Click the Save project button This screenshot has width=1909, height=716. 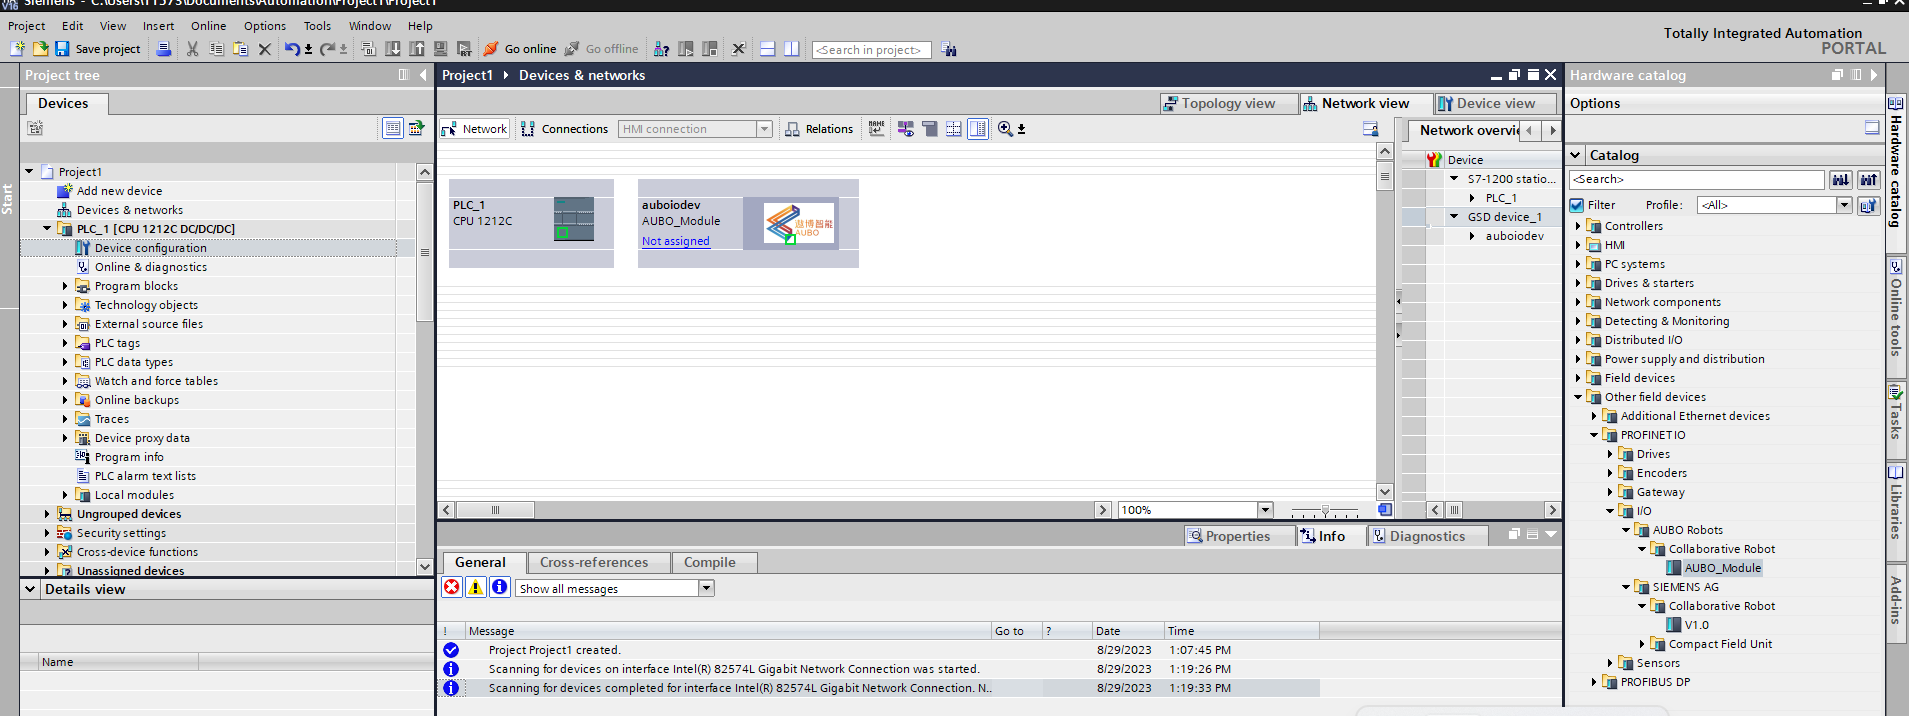(x=97, y=49)
